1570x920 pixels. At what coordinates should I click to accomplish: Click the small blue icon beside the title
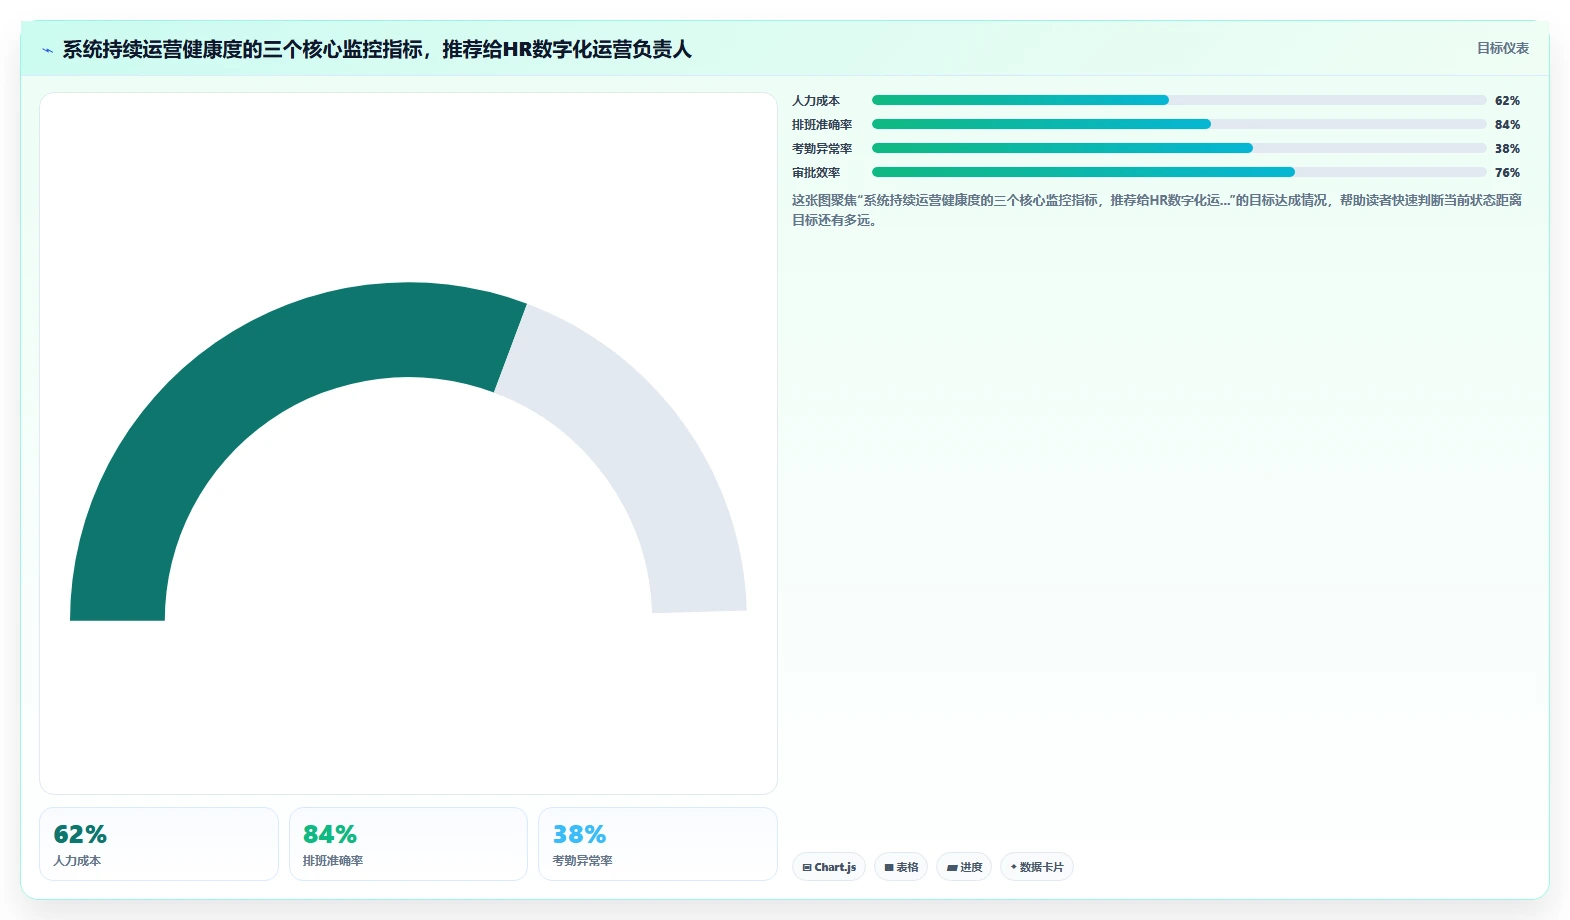point(47,50)
